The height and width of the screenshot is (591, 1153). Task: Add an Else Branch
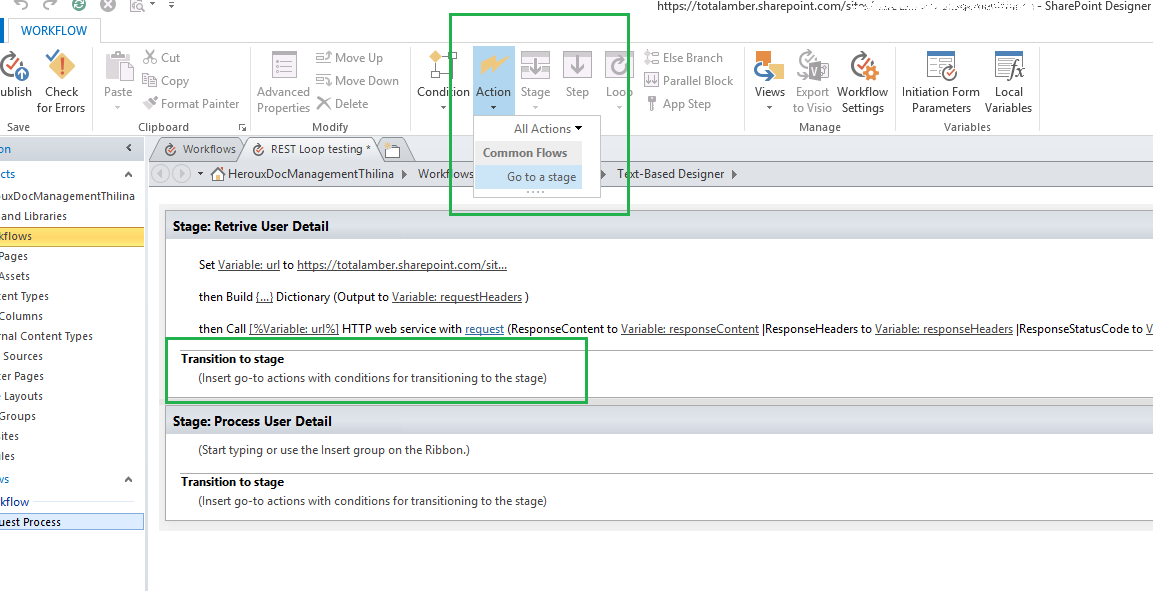coord(687,58)
